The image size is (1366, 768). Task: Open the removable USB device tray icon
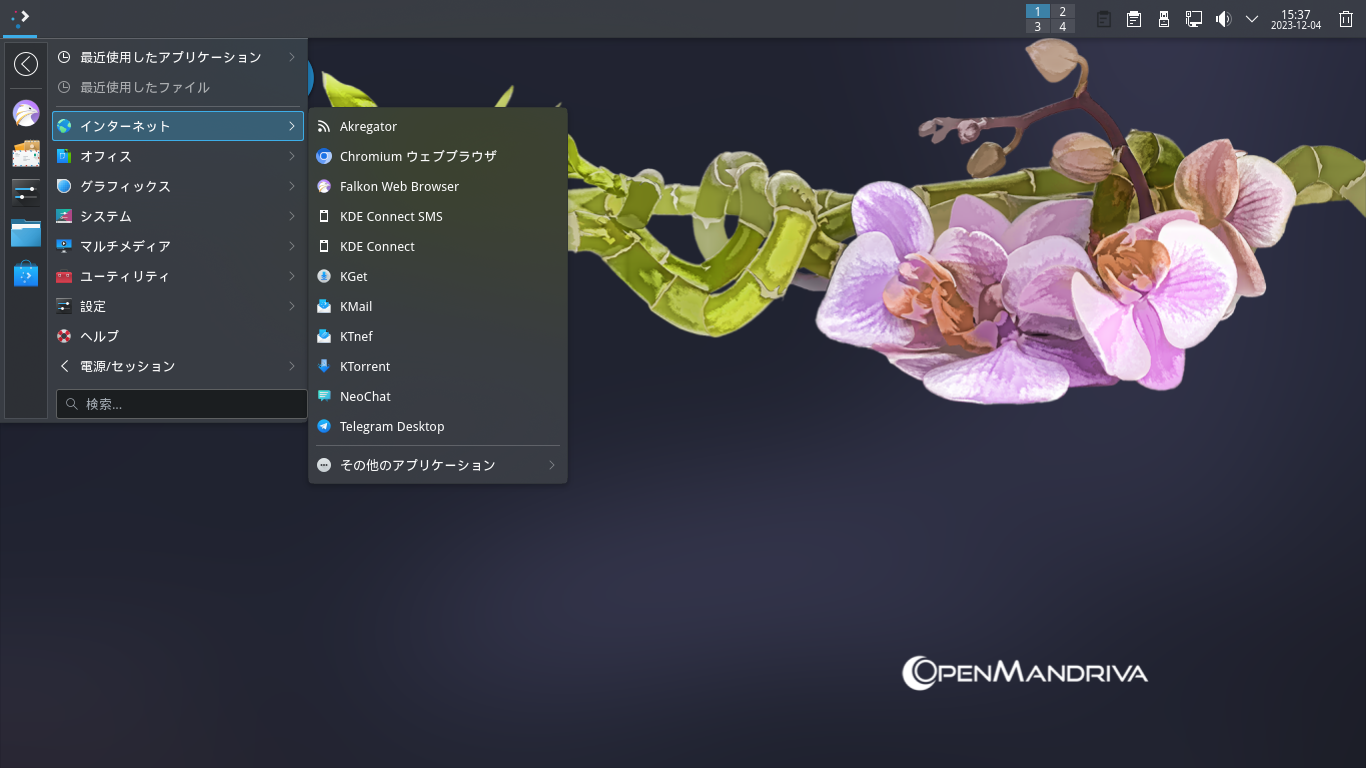(1164, 19)
